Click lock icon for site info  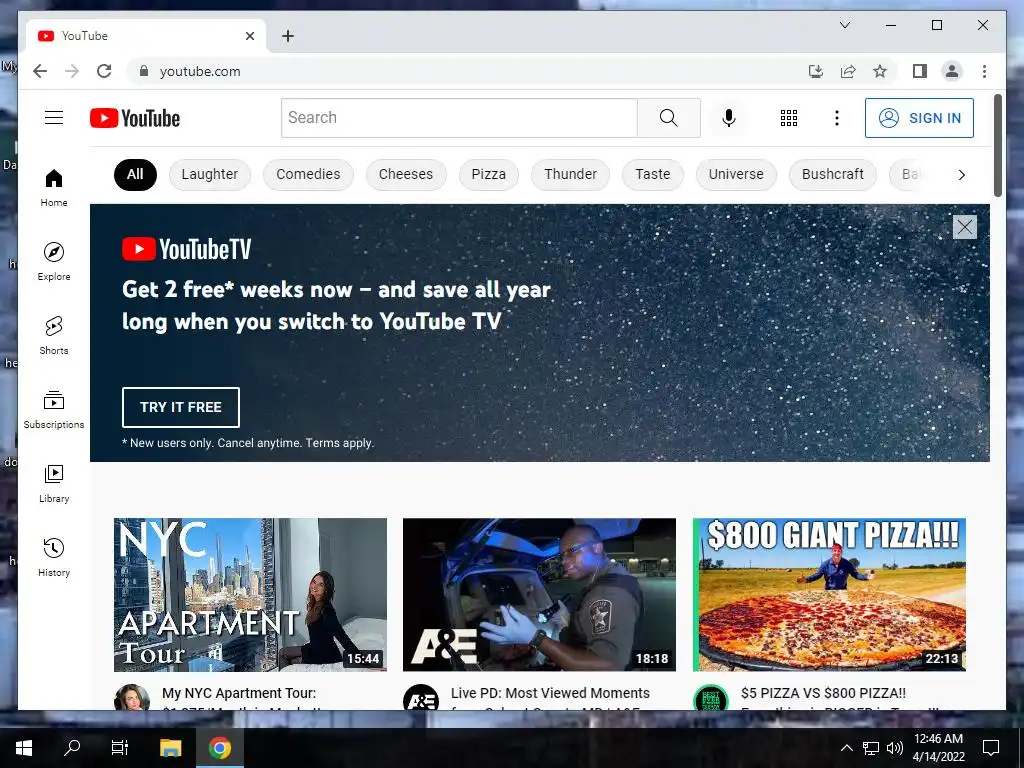click(144, 71)
